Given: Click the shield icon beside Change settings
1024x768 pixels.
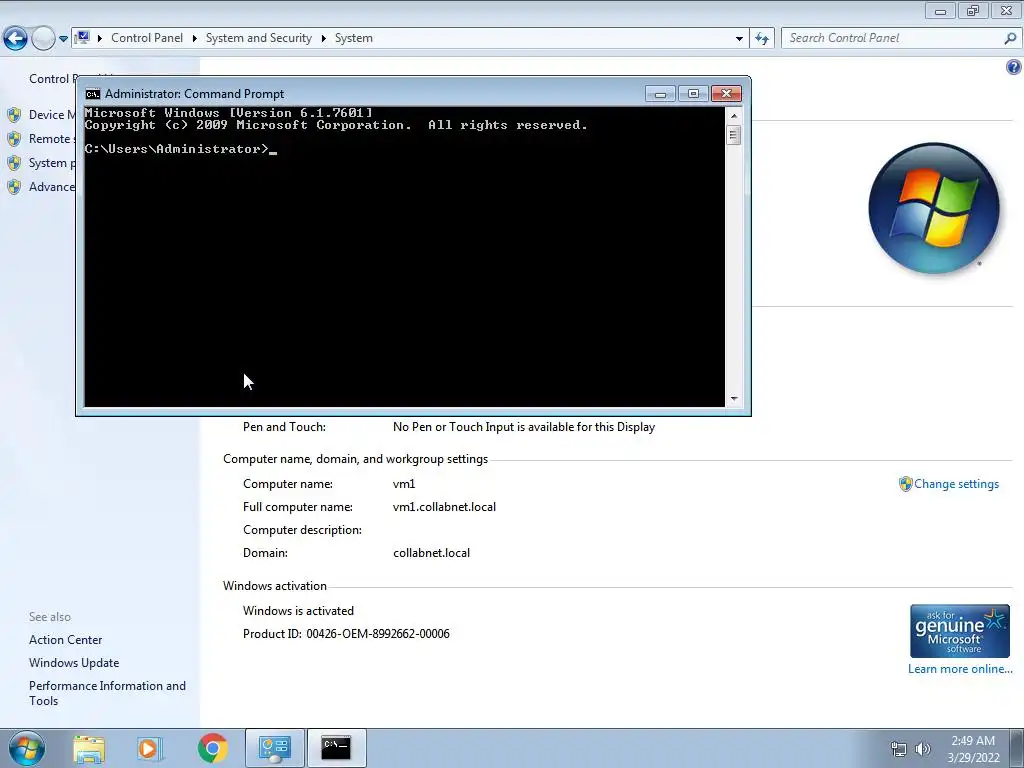Looking at the screenshot, I should pyautogui.click(x=905, y=484).
